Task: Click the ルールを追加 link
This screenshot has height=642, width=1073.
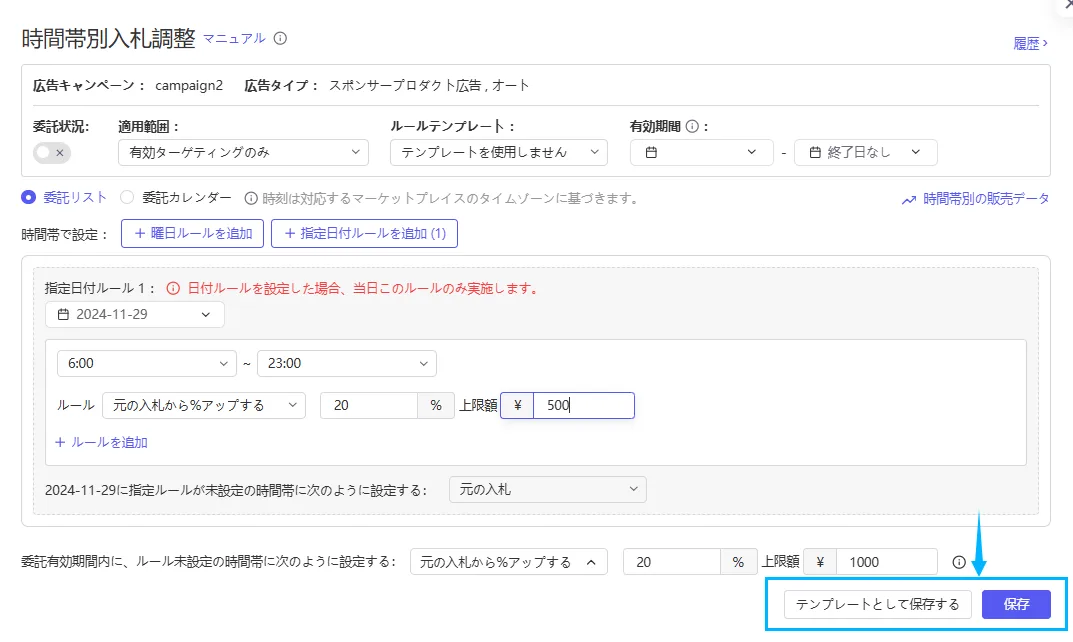Action: pos(101,443)
